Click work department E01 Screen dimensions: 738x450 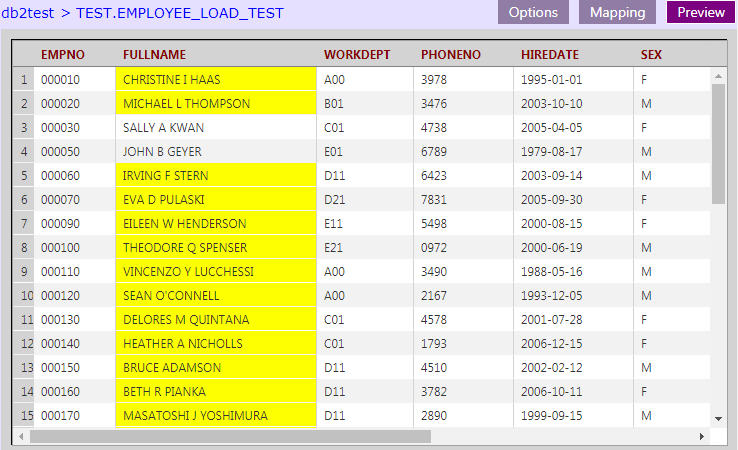pos(333,152)
